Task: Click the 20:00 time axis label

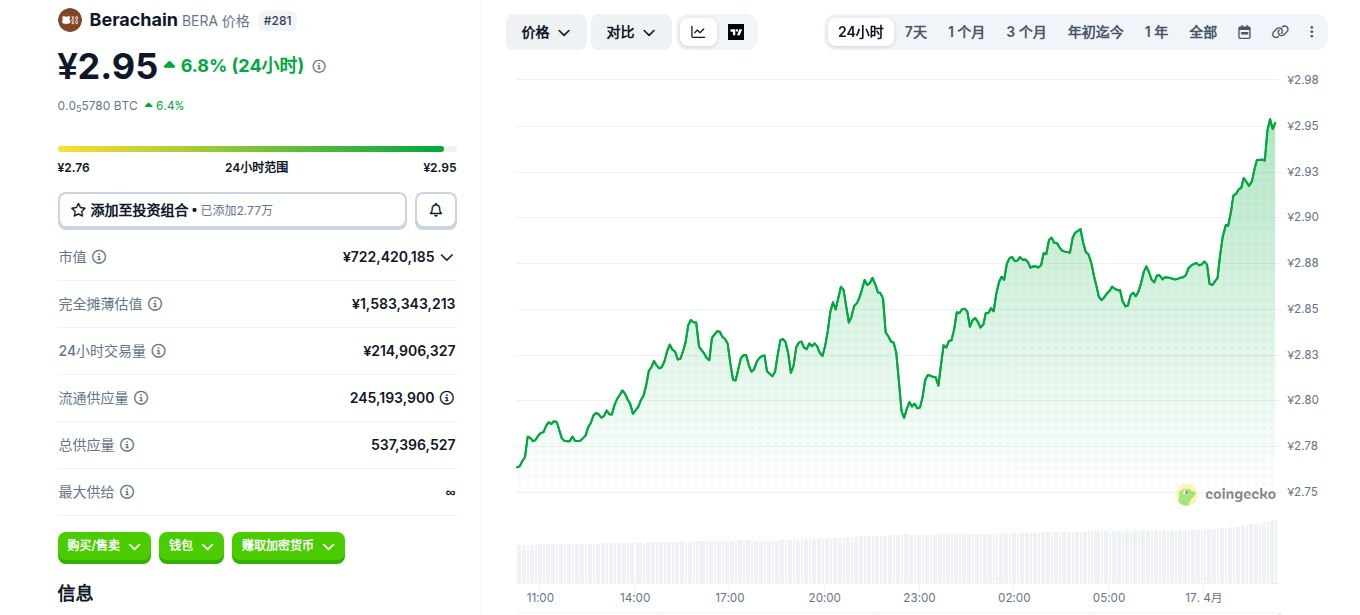Action: point(825,598)
